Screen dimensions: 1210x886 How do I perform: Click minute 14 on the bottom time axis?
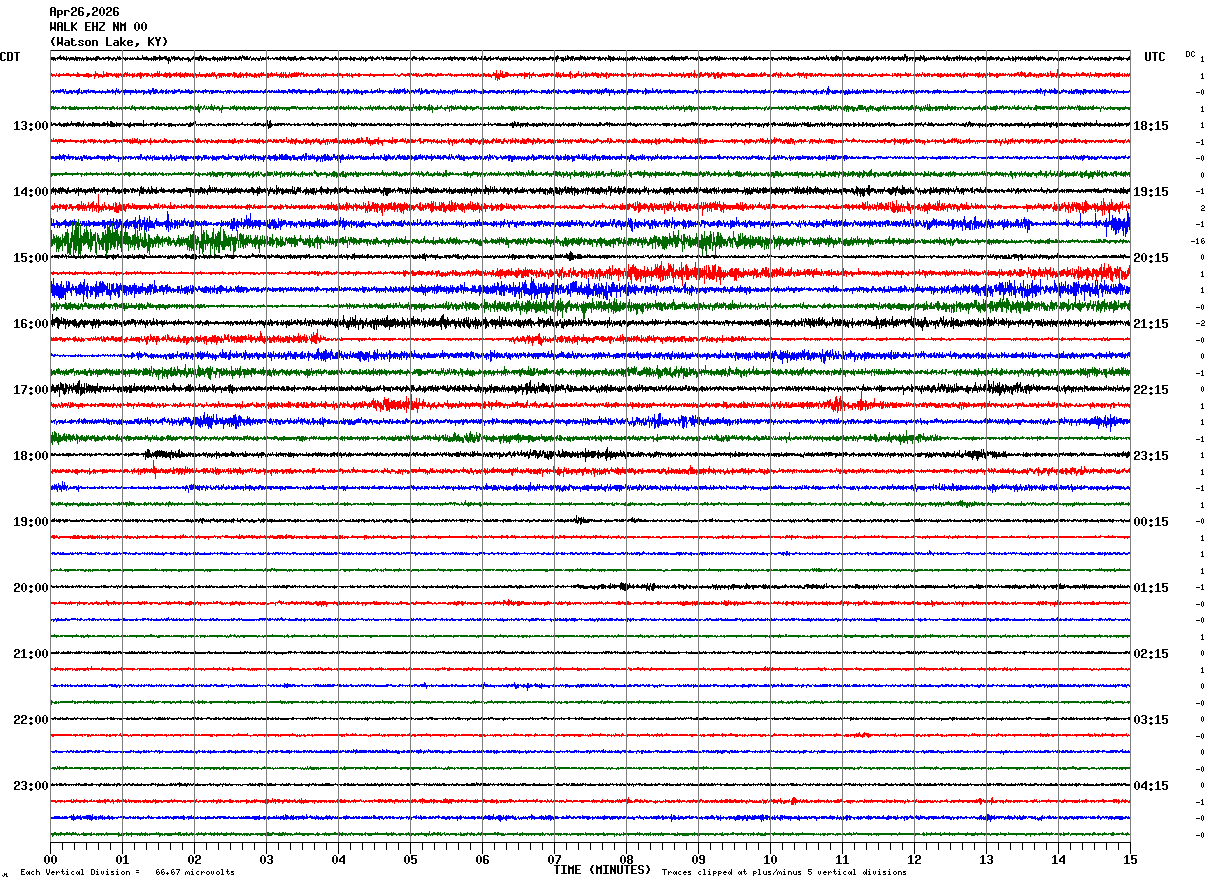[1058, 859]
